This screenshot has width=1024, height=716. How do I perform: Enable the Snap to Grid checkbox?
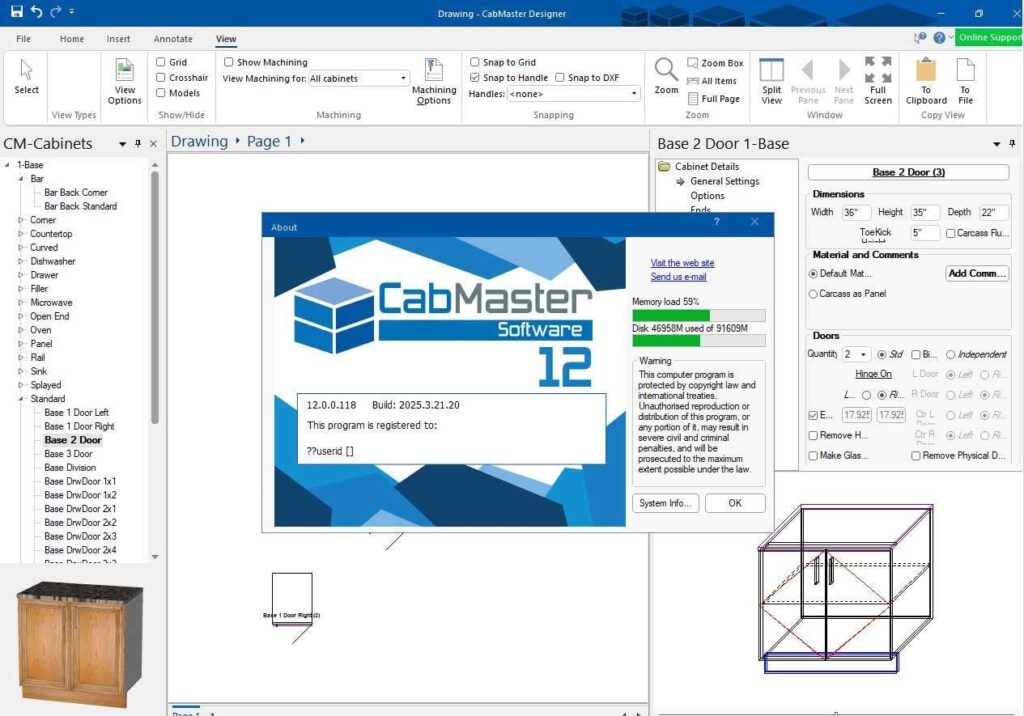click(x=475, y=62)
